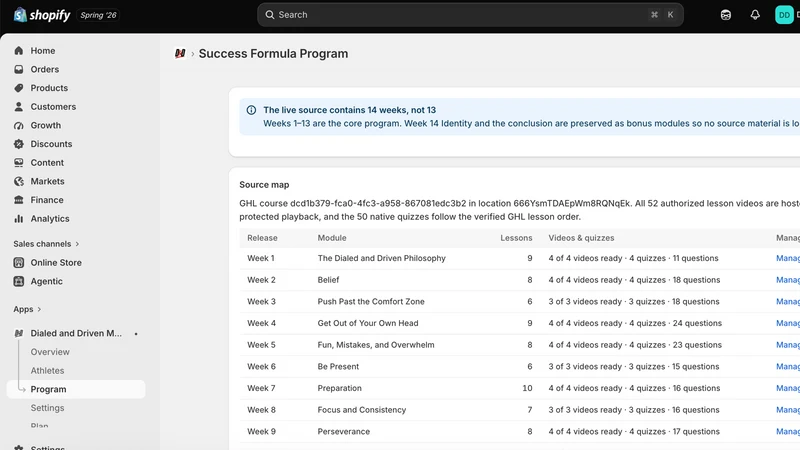The height and width of the screenshot is (450, 800).
Task: Select the Program page in the app menu
Action: point(76,389)
